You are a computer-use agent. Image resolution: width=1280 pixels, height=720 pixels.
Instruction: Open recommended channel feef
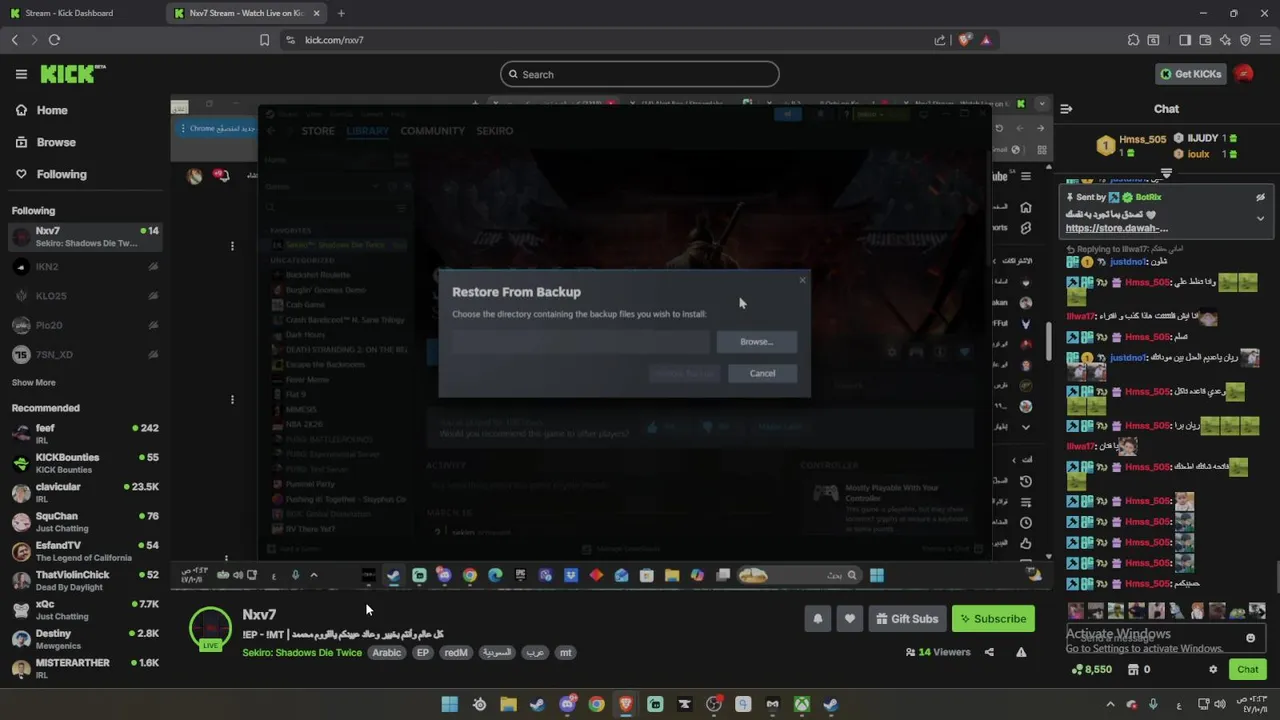point(85,433)
